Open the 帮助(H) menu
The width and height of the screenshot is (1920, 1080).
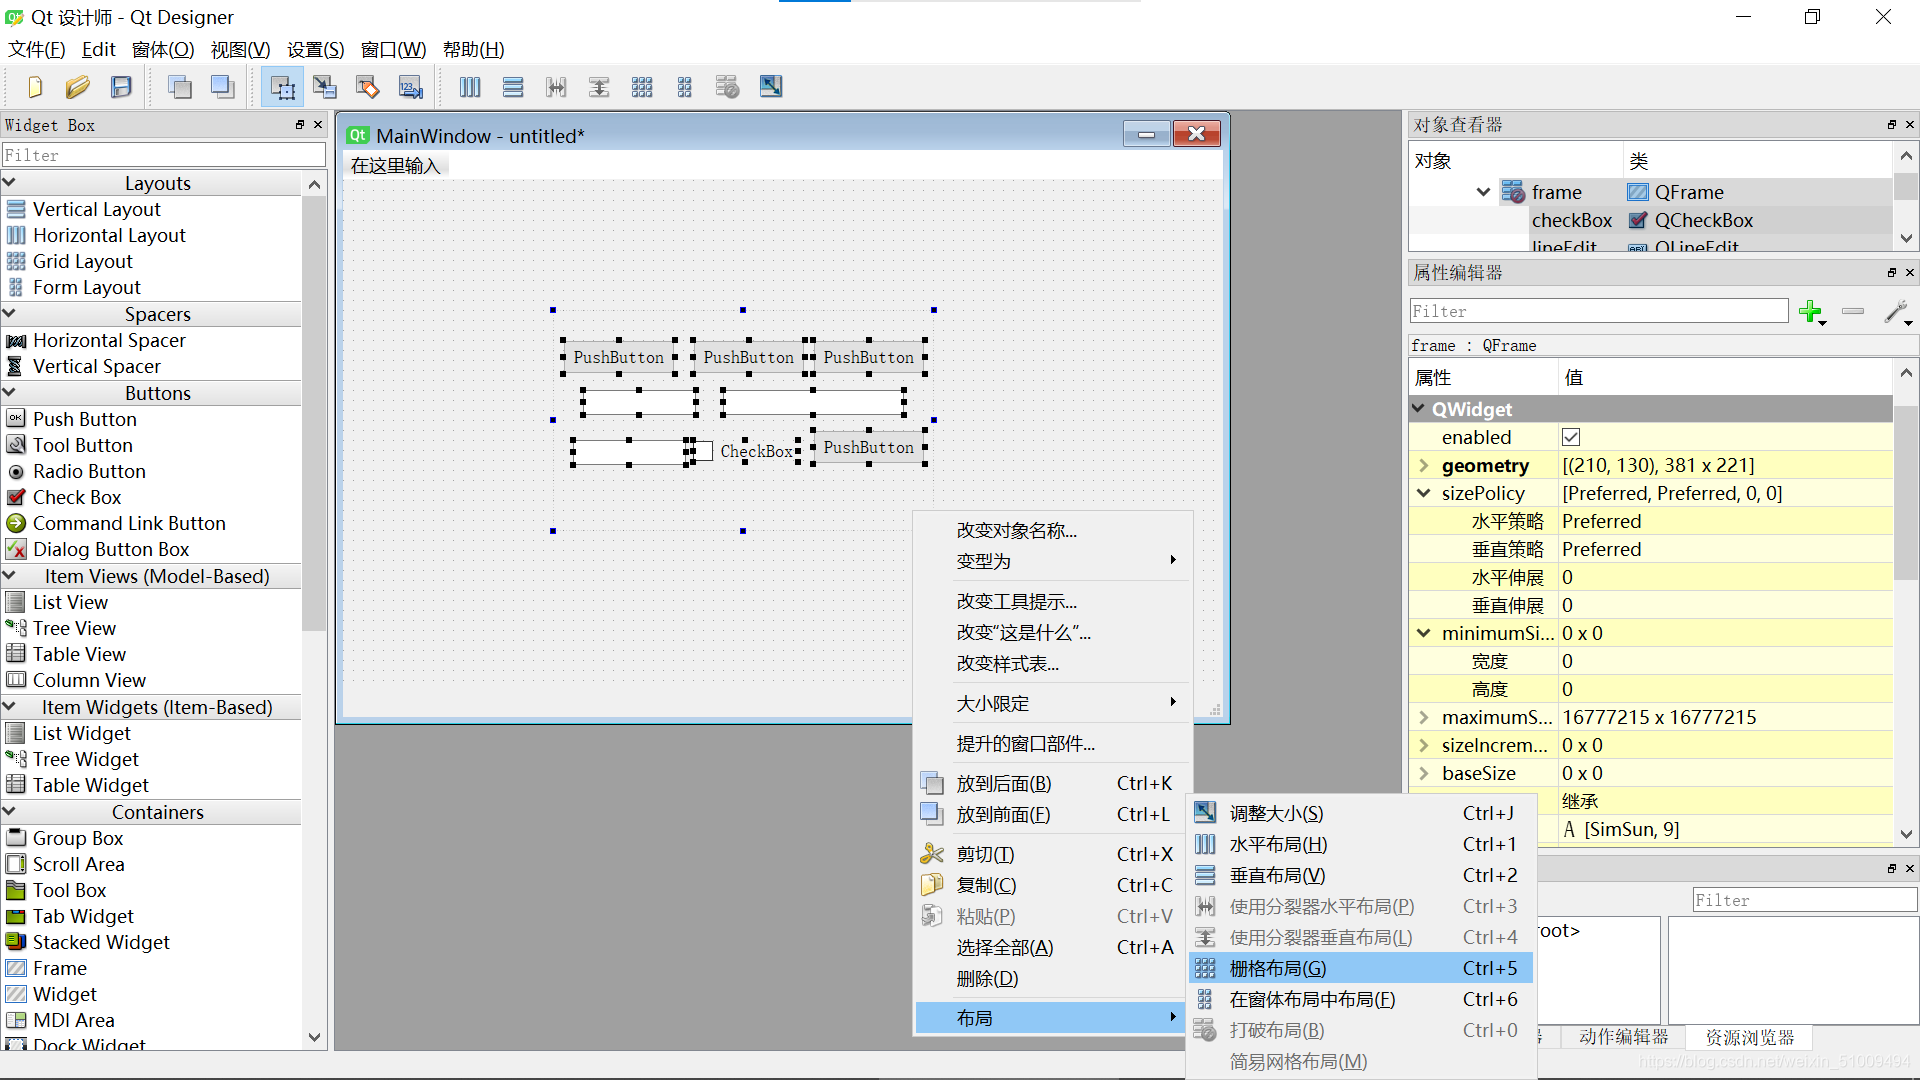point(473,49)
